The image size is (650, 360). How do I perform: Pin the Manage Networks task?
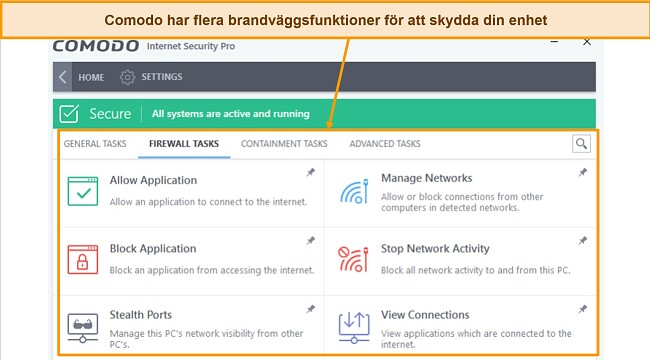[x=582, y=172]
